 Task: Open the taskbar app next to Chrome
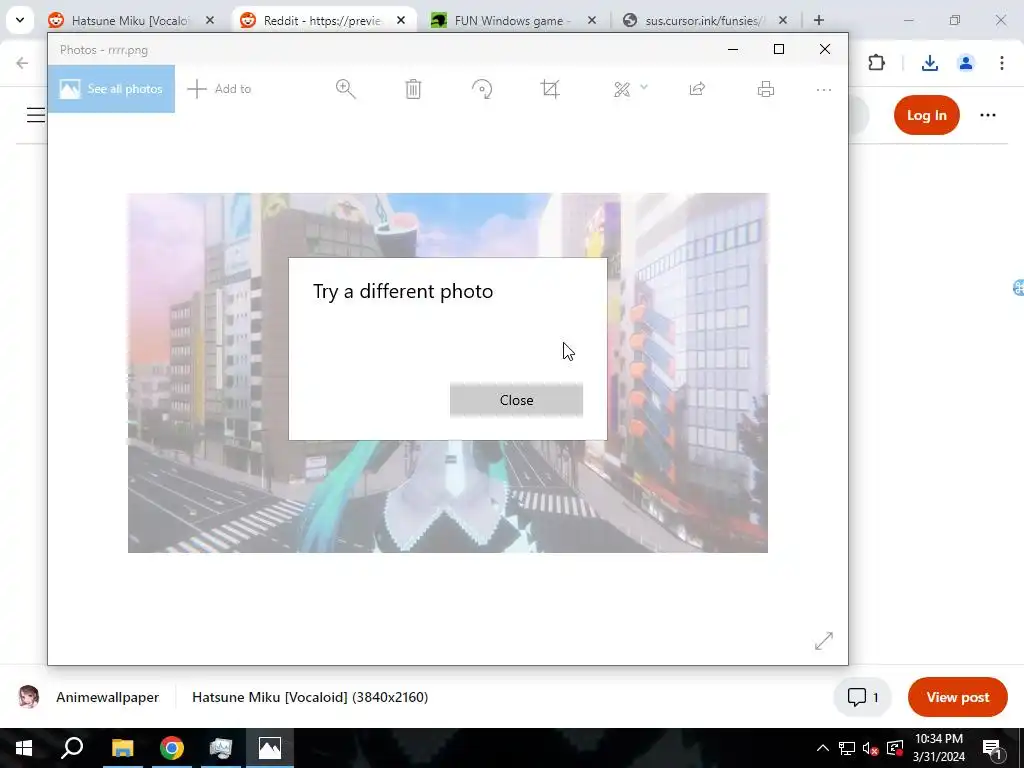(x=221, y=748)
